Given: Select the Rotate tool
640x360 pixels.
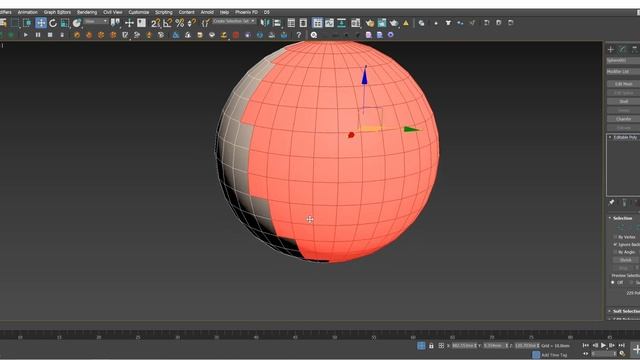Looking at the screenshot, I should (53, 23).
